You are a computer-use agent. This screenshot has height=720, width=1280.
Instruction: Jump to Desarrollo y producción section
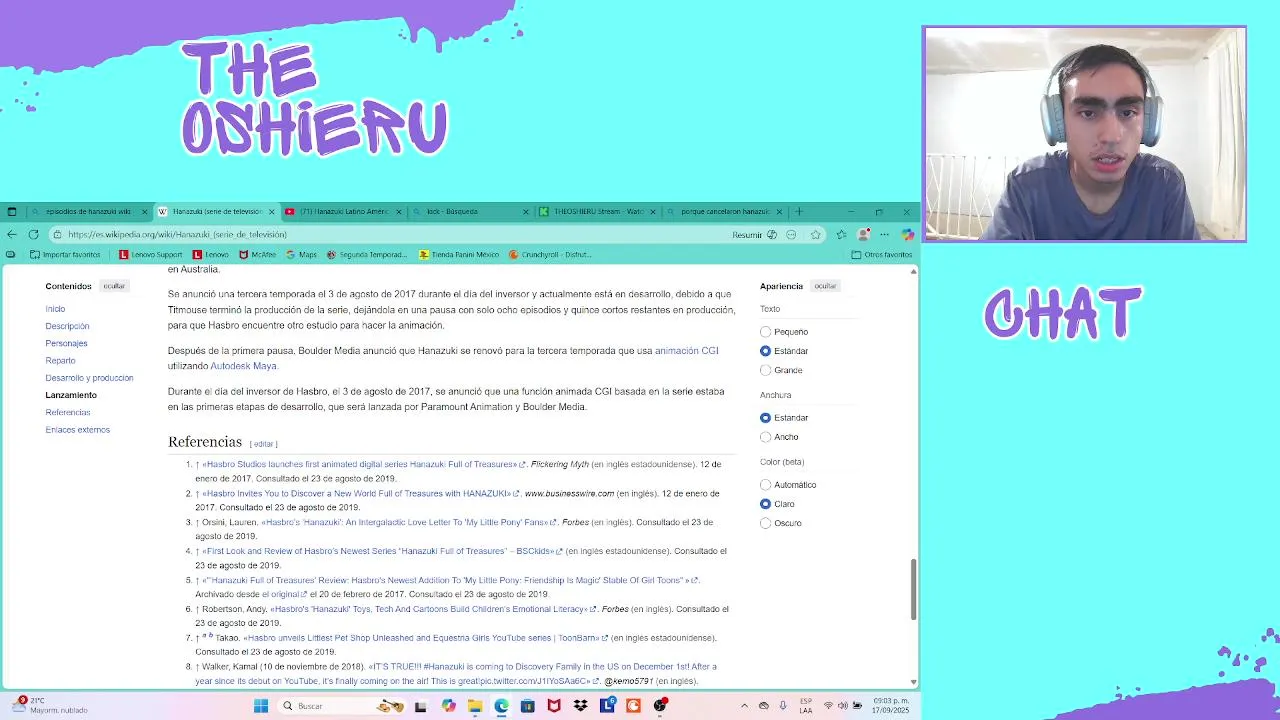(x=89, y=378)
